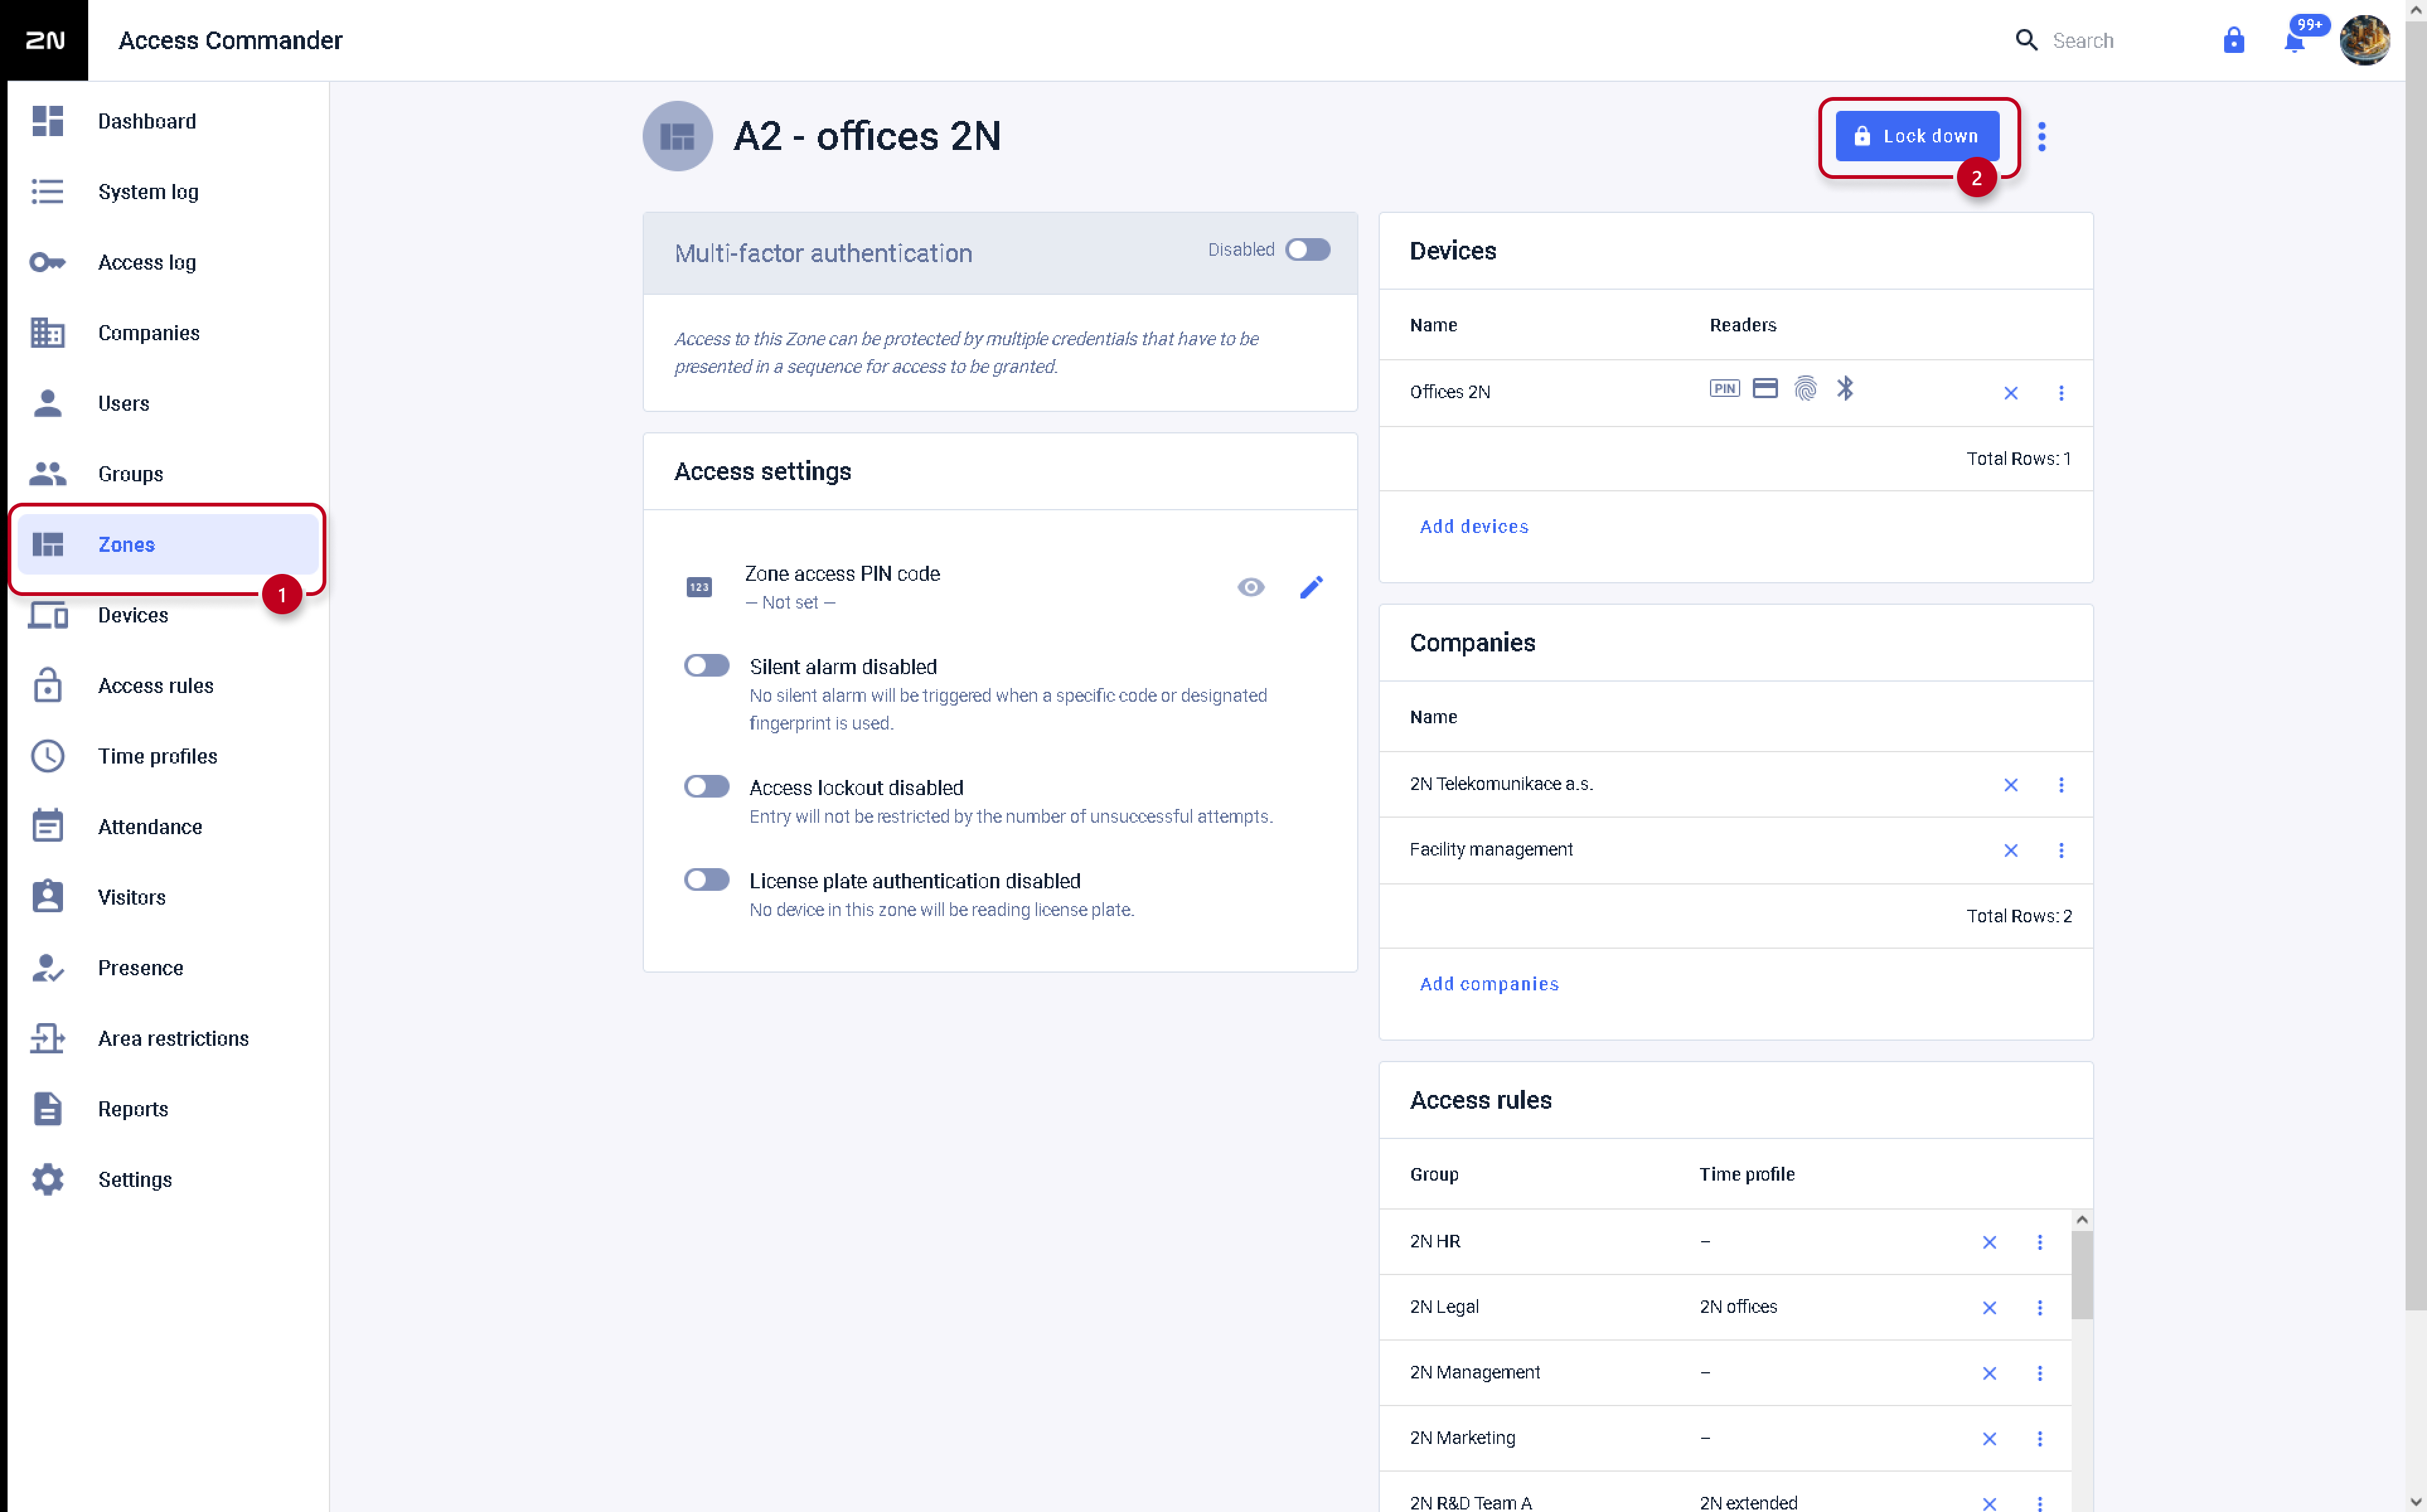Open Access rules in sidebar
The width and height of the screenshot is (2427, 1512).
tap(168, 686)
